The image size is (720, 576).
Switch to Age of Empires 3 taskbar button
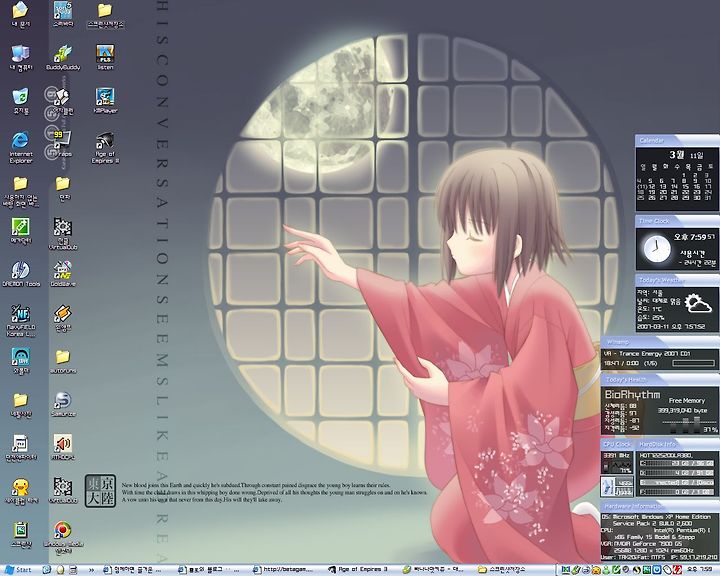[359, 570]
